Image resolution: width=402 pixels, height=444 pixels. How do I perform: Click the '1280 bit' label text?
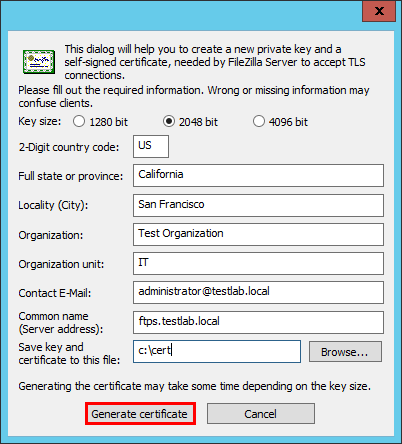tap(108, 122)
